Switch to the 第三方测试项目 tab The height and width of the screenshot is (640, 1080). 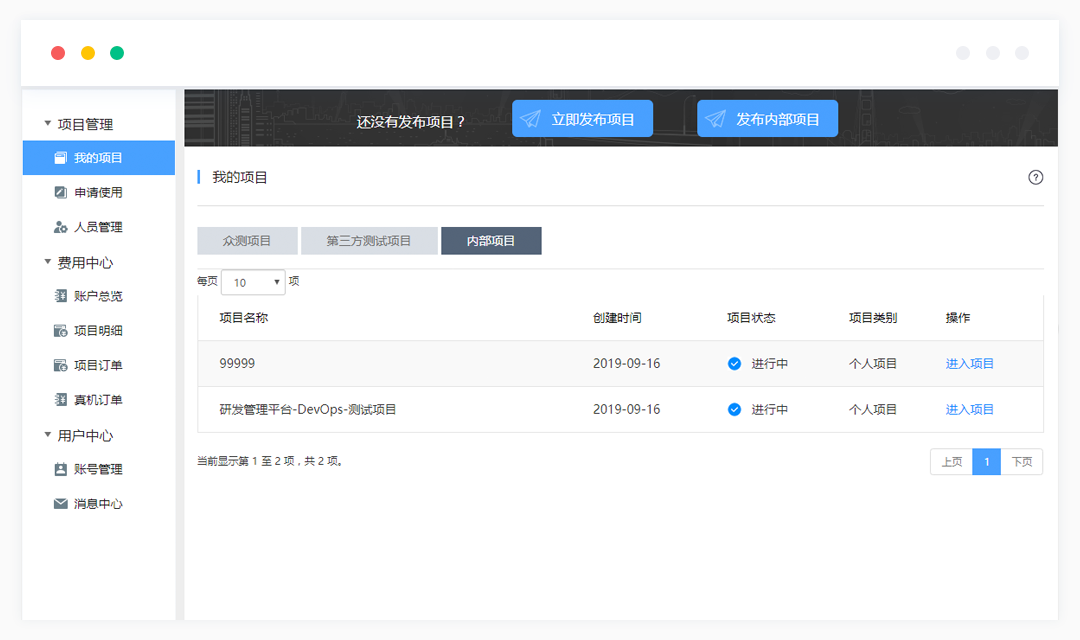click(x=369, y=241)
